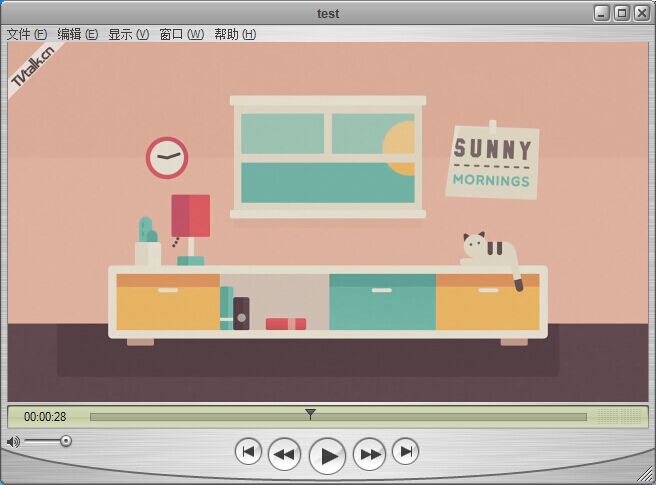This screenshot has height=485, width=656.
Task: Click the 00:00:28 time display
Action: coord(45,417)
